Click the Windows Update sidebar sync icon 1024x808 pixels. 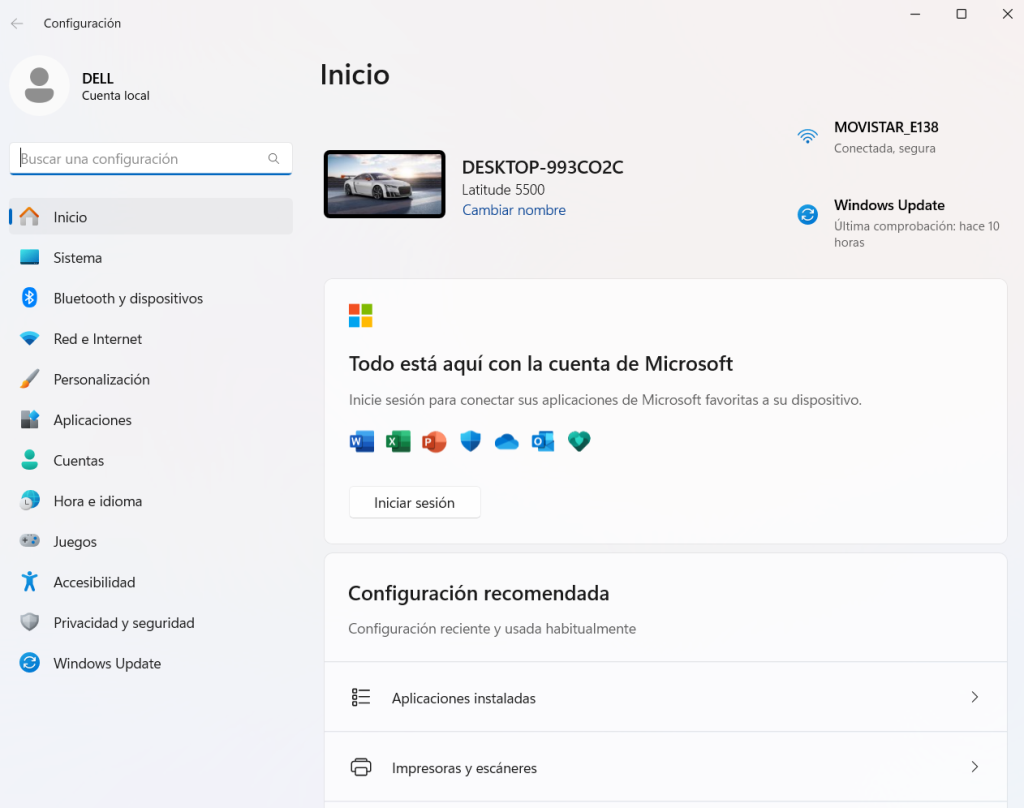click(x=29, y=662)
